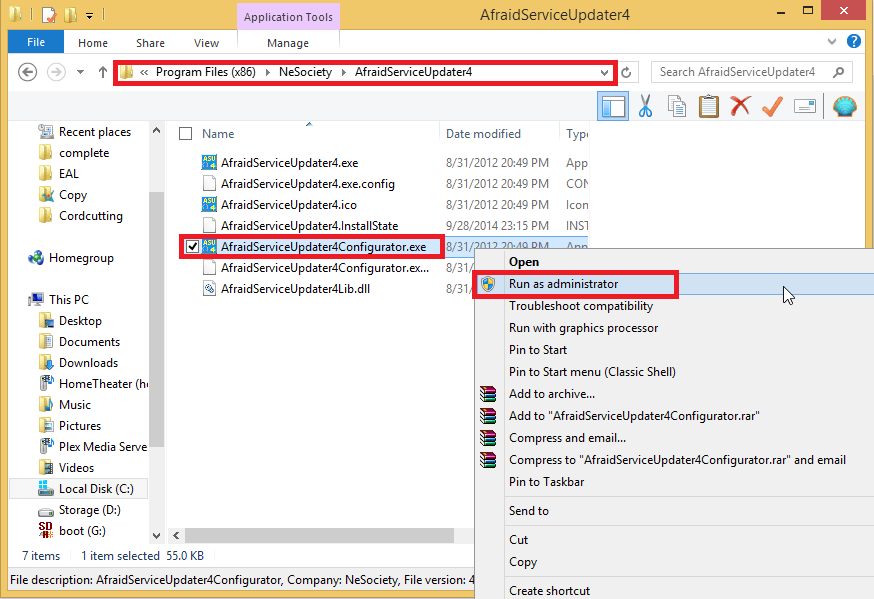Select Troubleshoot compatibility in the context menu

click(582, 306)
